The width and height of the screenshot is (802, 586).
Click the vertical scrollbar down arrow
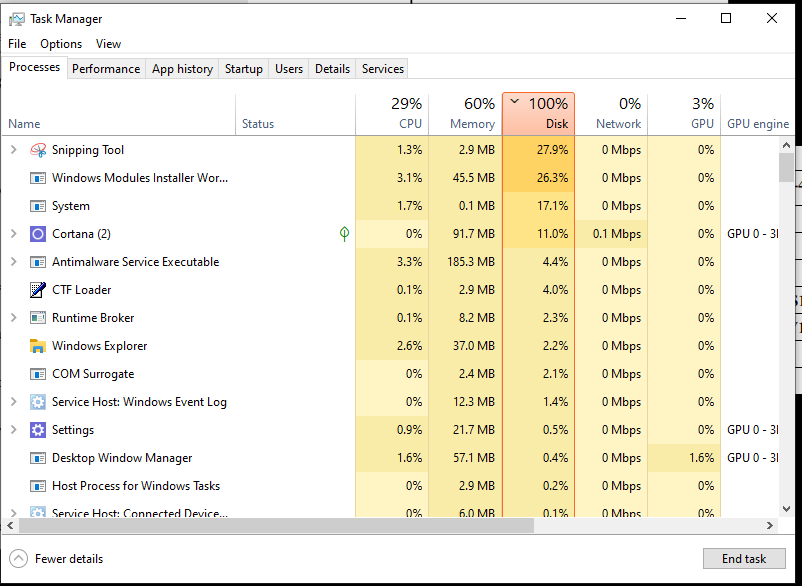[787, 509]
